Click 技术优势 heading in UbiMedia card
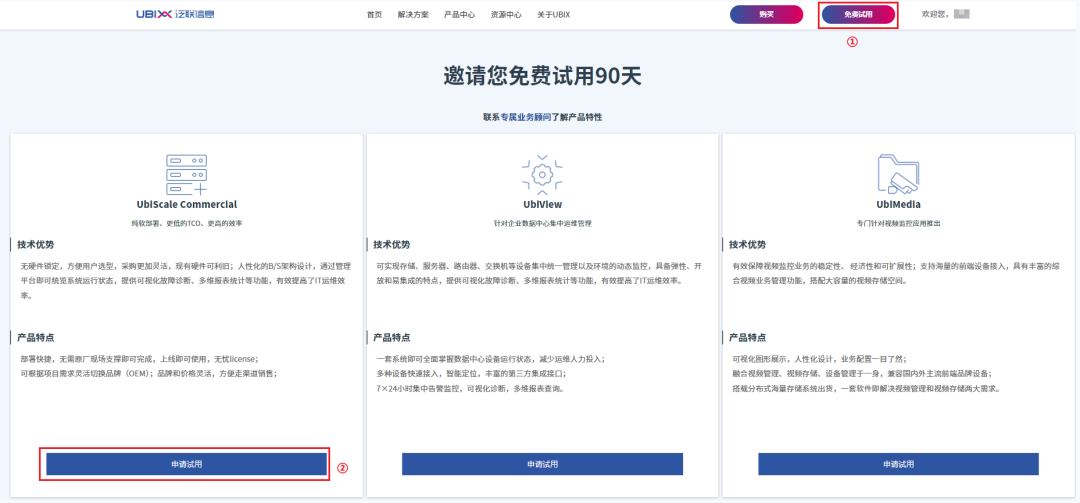The height and width of the screenshot is (503, 1080). pos(748,245)
